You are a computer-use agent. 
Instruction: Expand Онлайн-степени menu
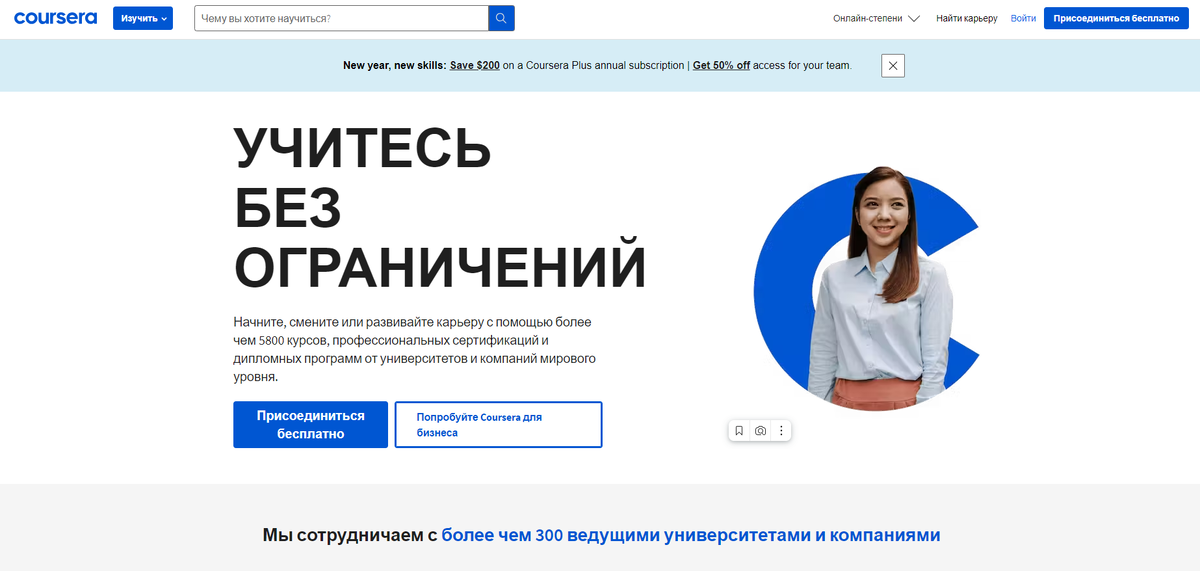coord(876,18)
